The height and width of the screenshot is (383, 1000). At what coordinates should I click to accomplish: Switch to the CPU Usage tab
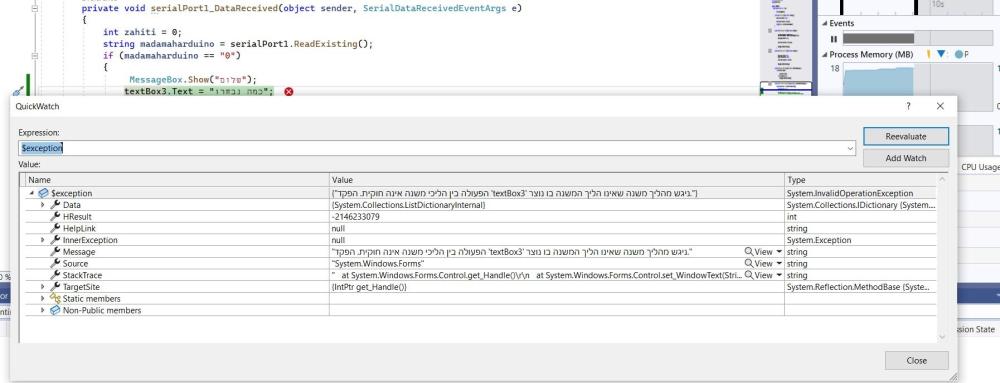(980, 167)
